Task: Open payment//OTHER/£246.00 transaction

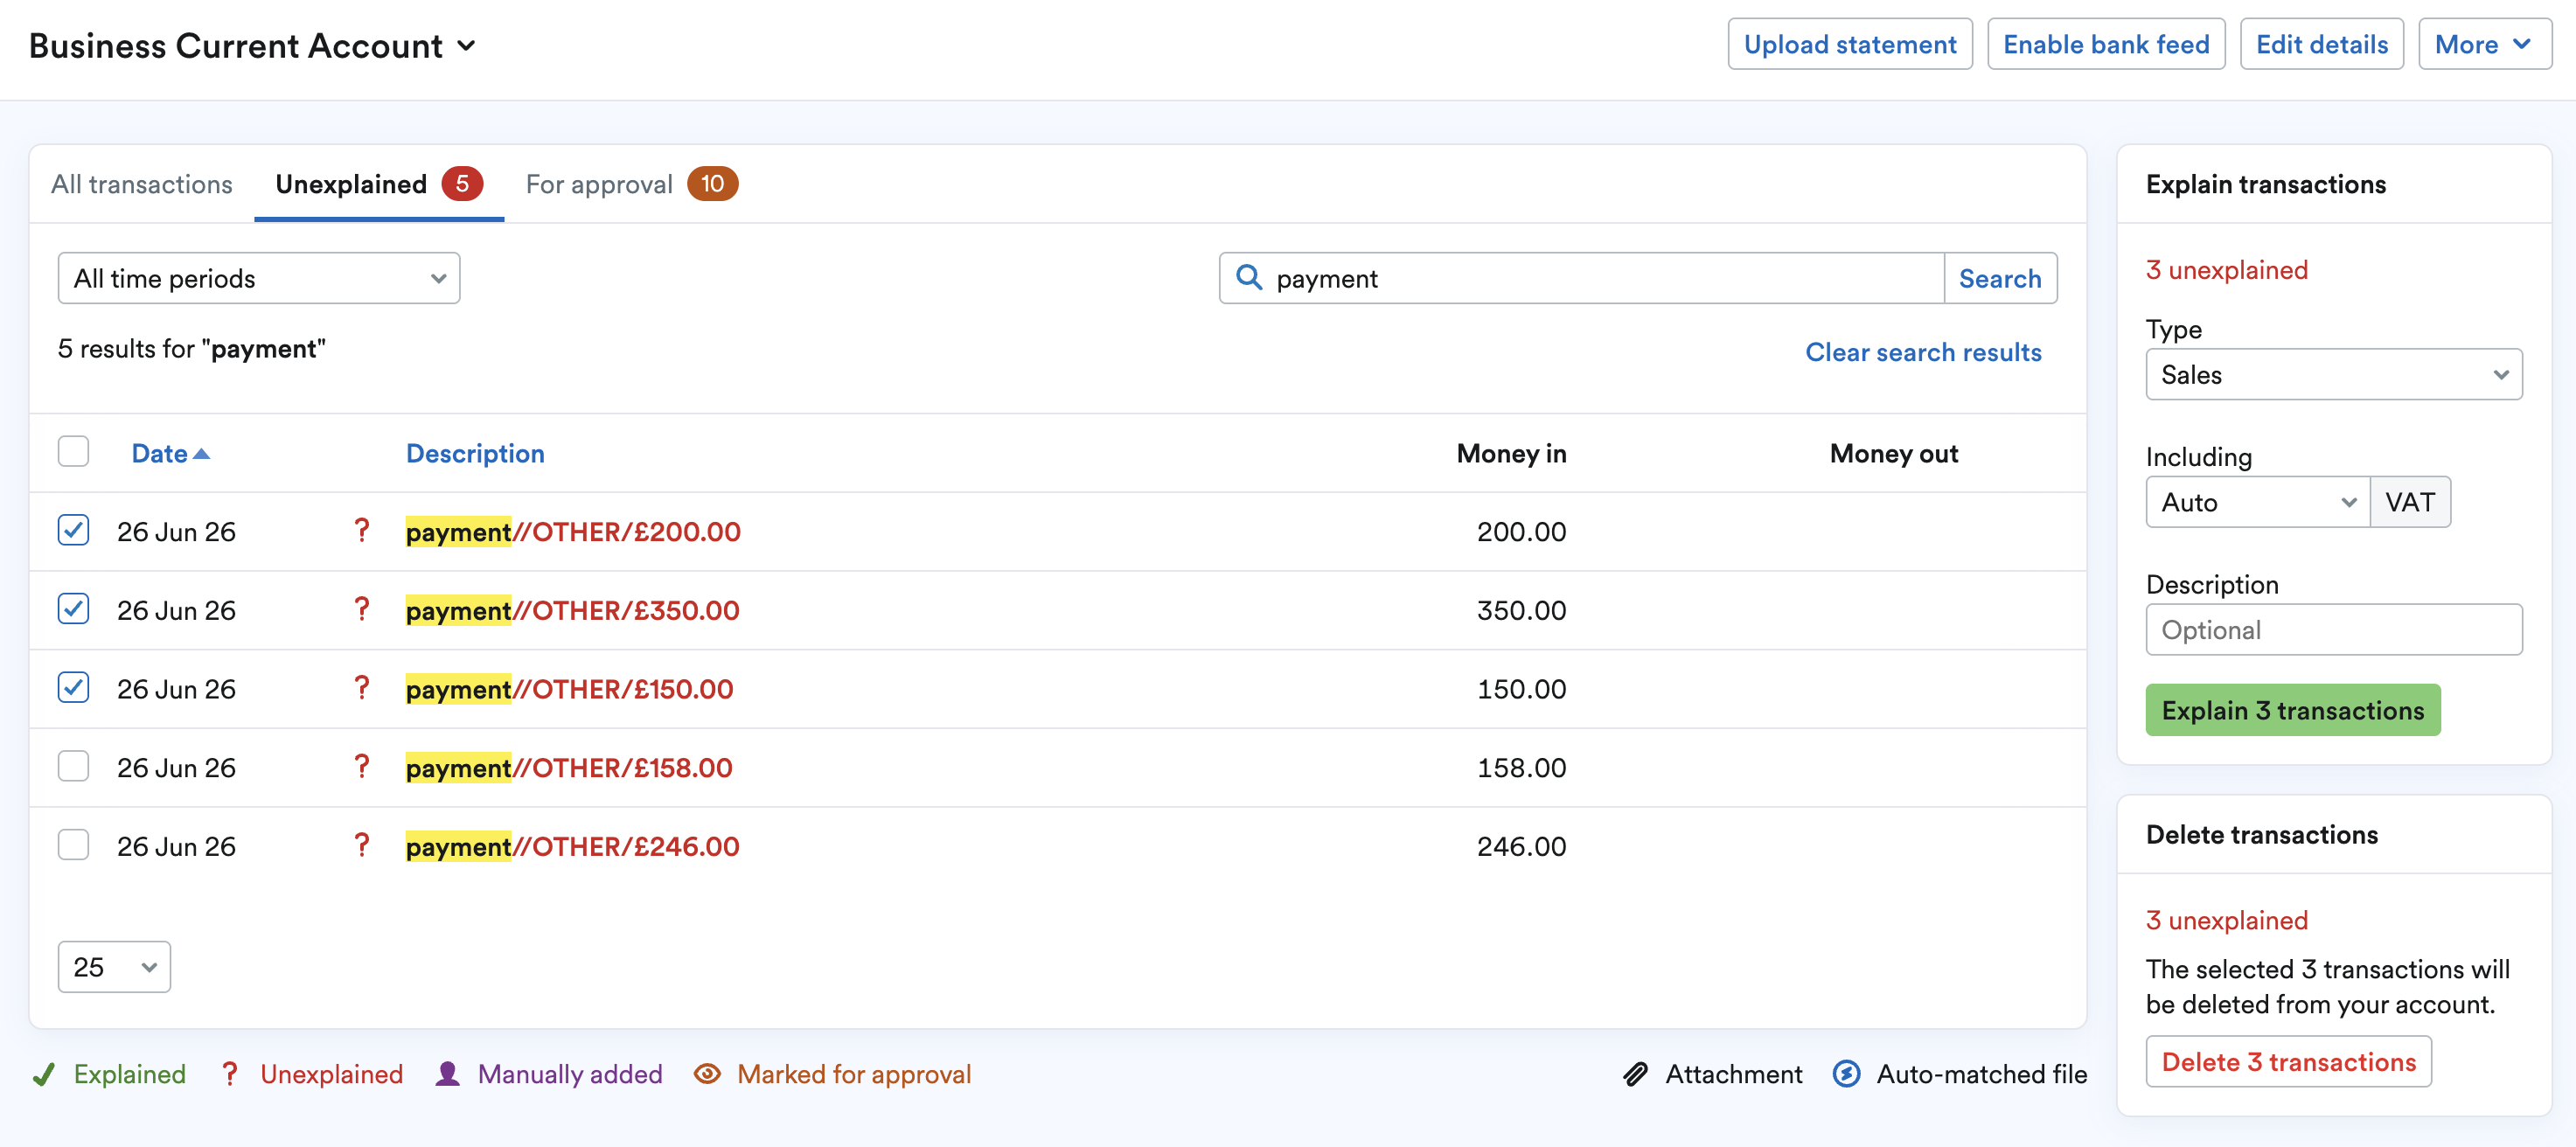Action: (x=572, y=846)
